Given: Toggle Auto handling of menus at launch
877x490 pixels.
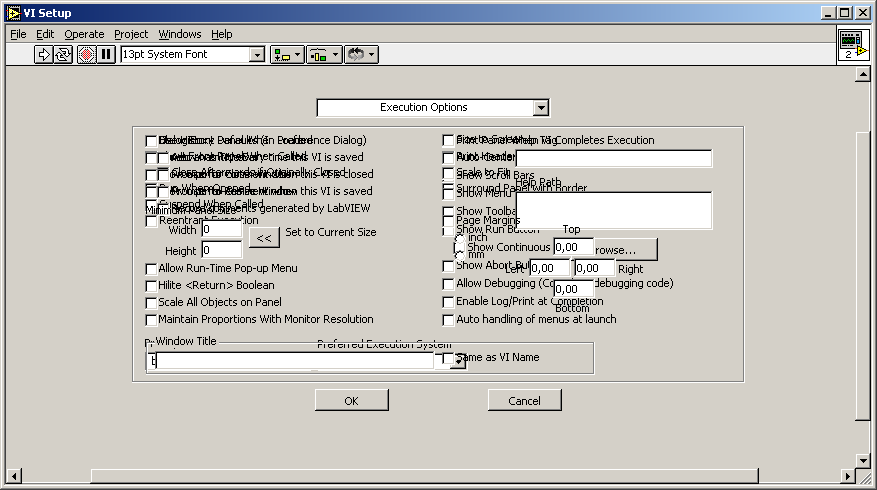Looking at the screenshot, I should coord(449,320).
